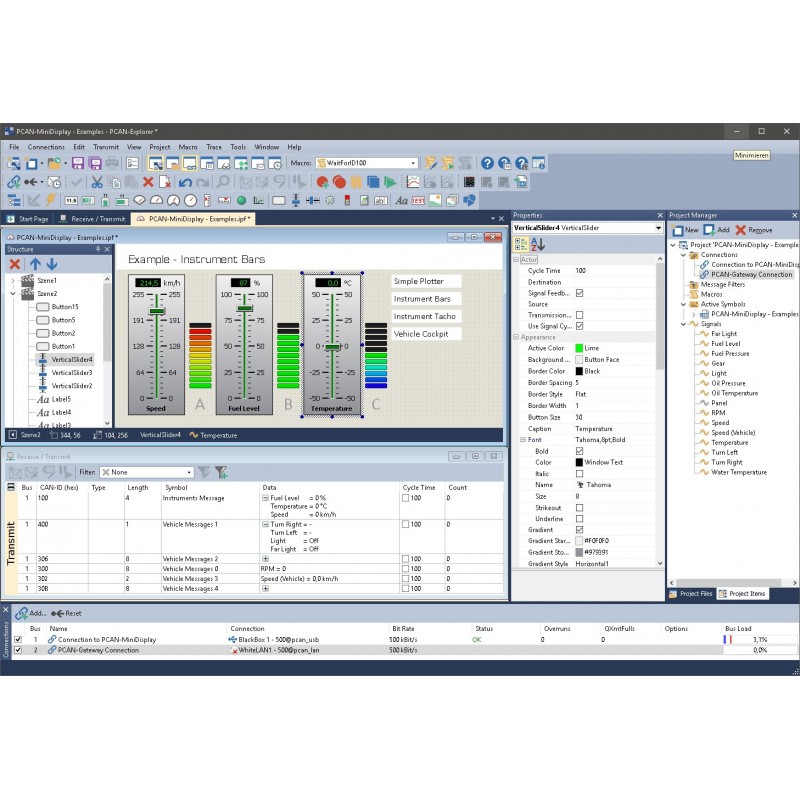Viewport: 800px width, 800px height.
Task: Click the Undo arrow icon
Action: pos(185,182)
